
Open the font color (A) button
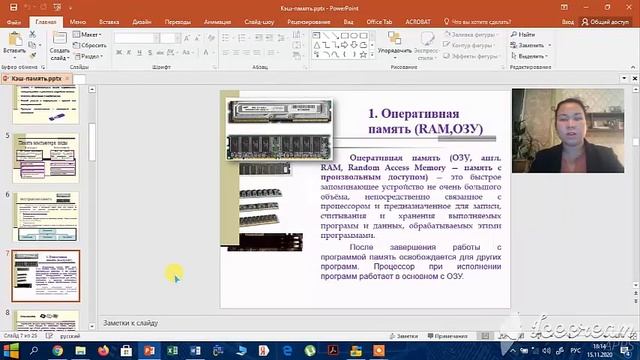206,52
